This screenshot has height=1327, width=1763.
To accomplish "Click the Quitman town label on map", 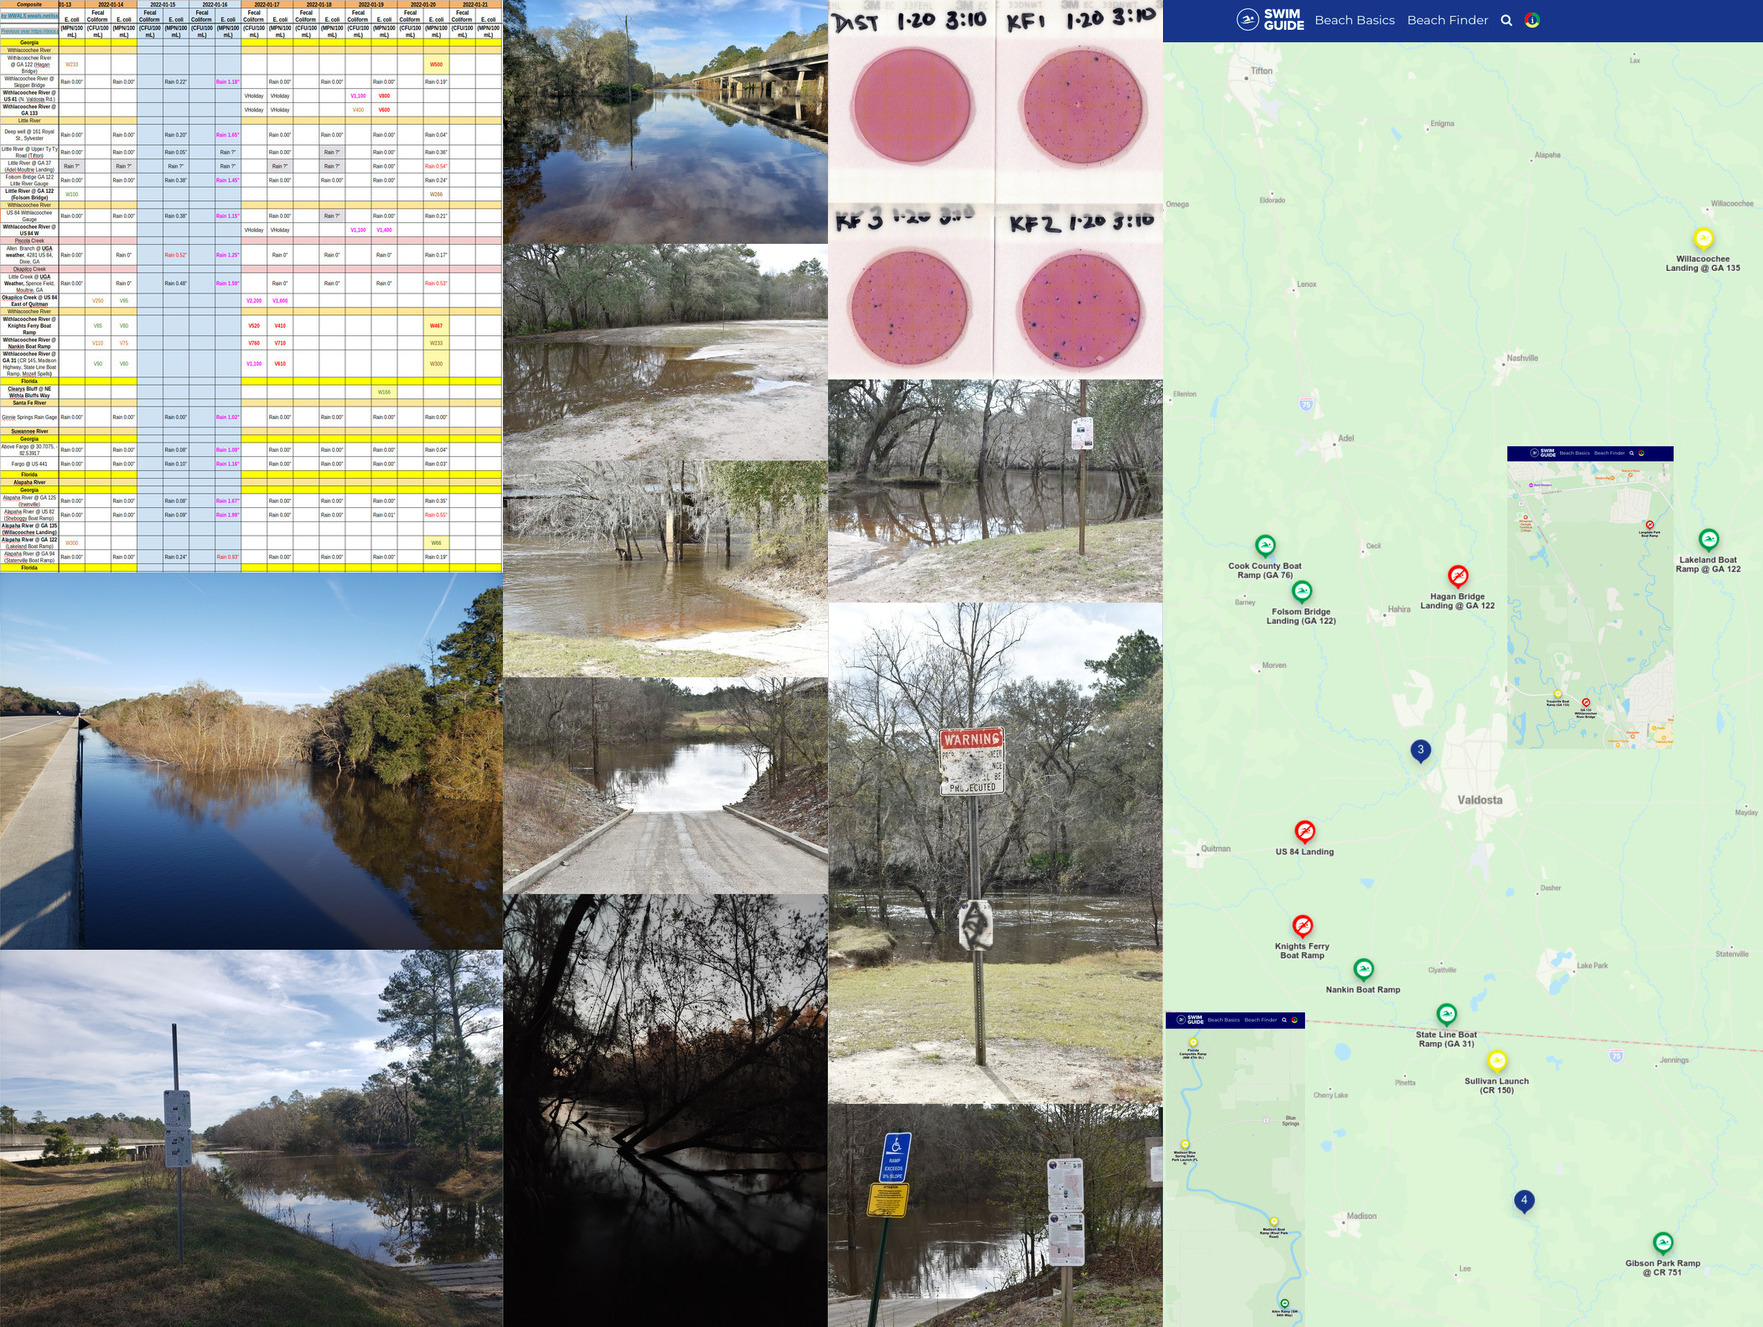I will pos(1216,848).
